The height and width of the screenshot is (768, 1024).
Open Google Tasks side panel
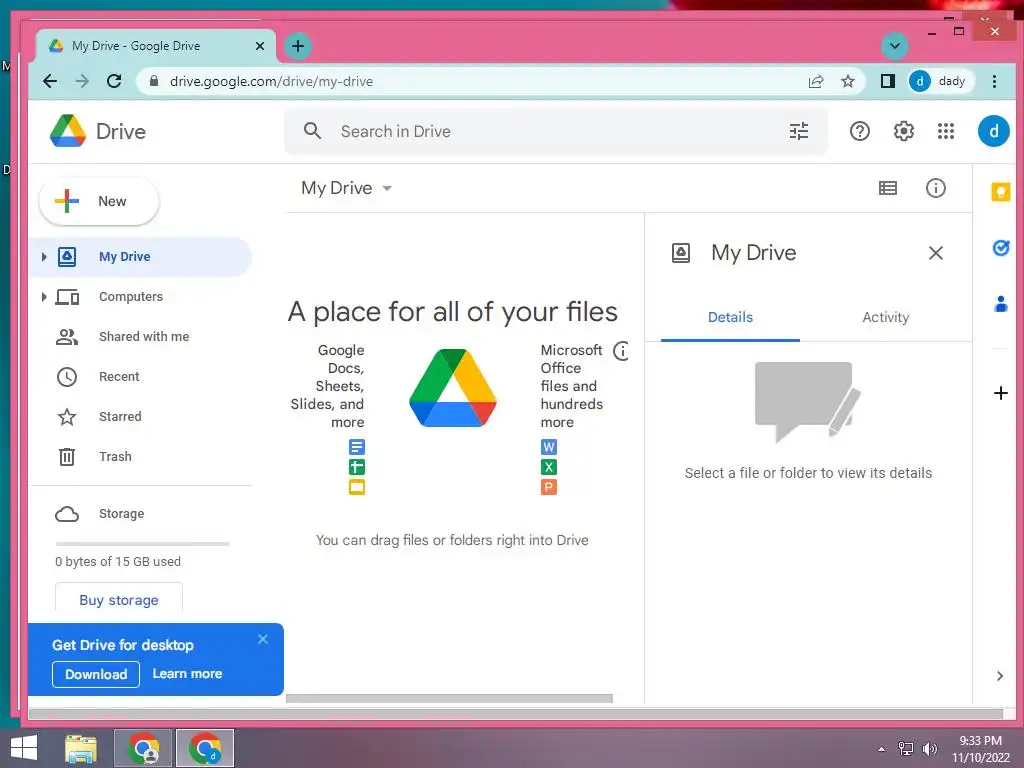click(1000, 248)
